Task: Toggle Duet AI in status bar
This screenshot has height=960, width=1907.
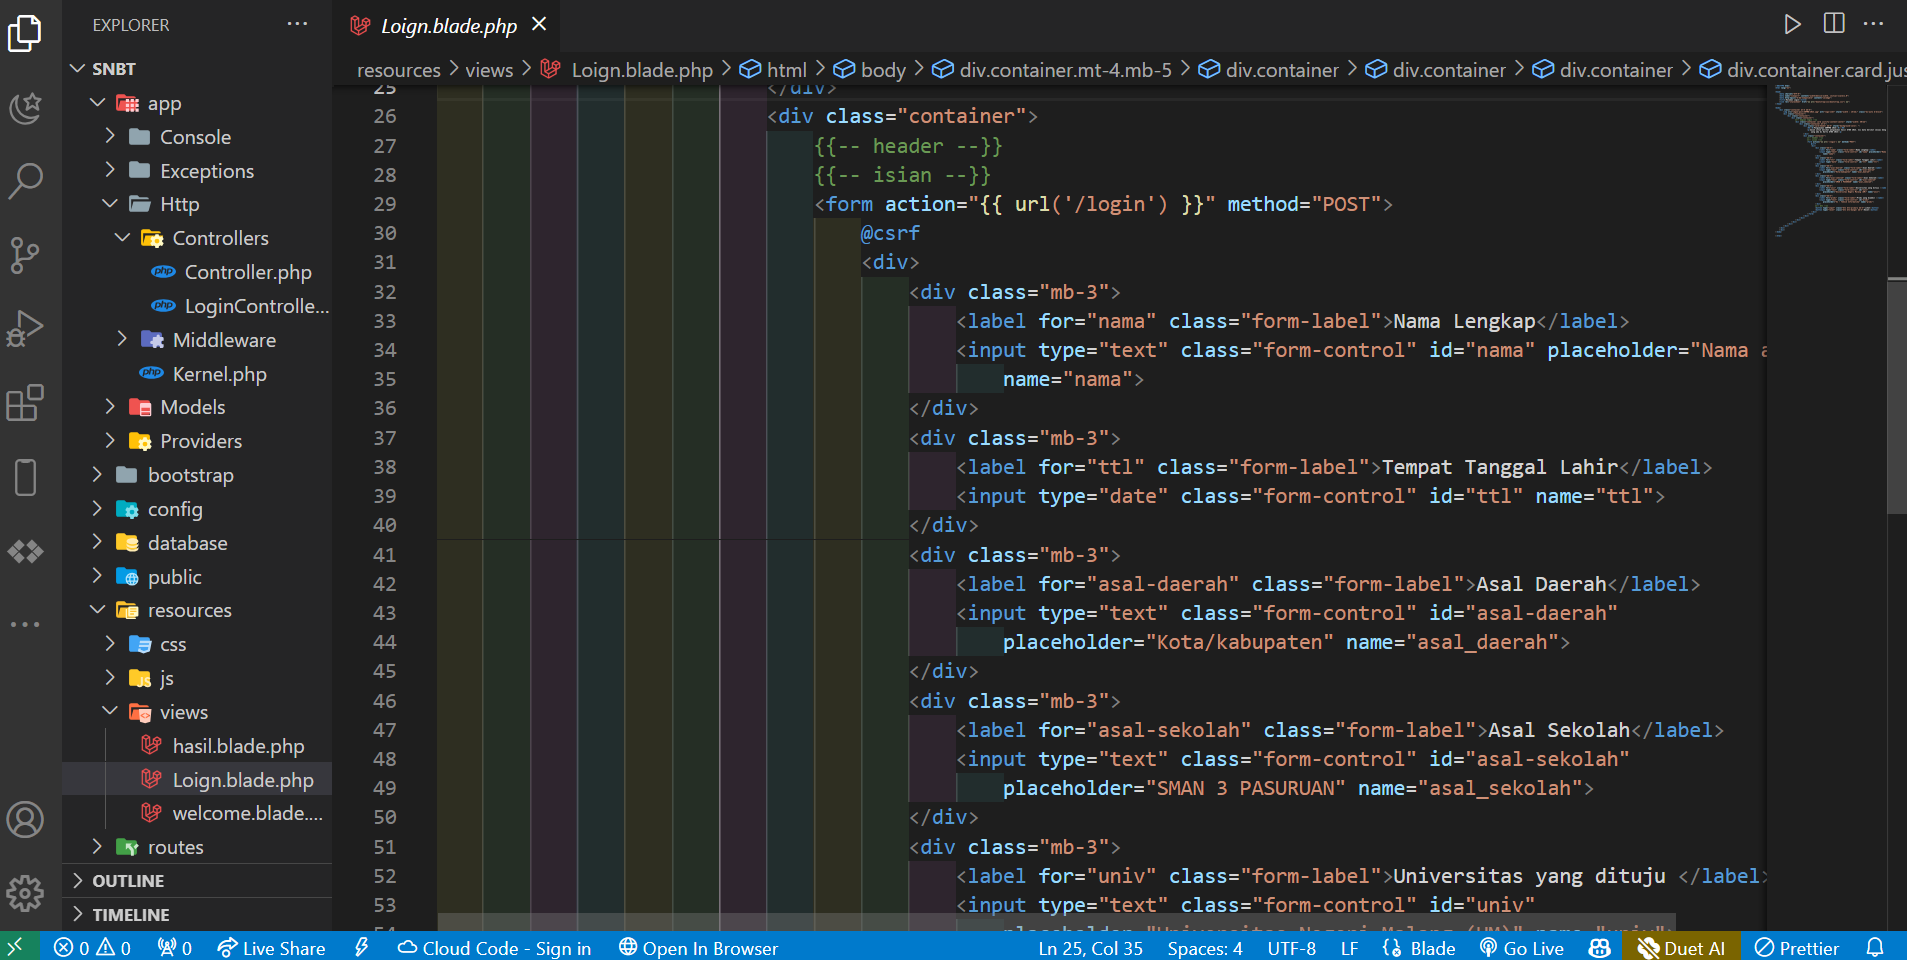Action: point(1681,948)
